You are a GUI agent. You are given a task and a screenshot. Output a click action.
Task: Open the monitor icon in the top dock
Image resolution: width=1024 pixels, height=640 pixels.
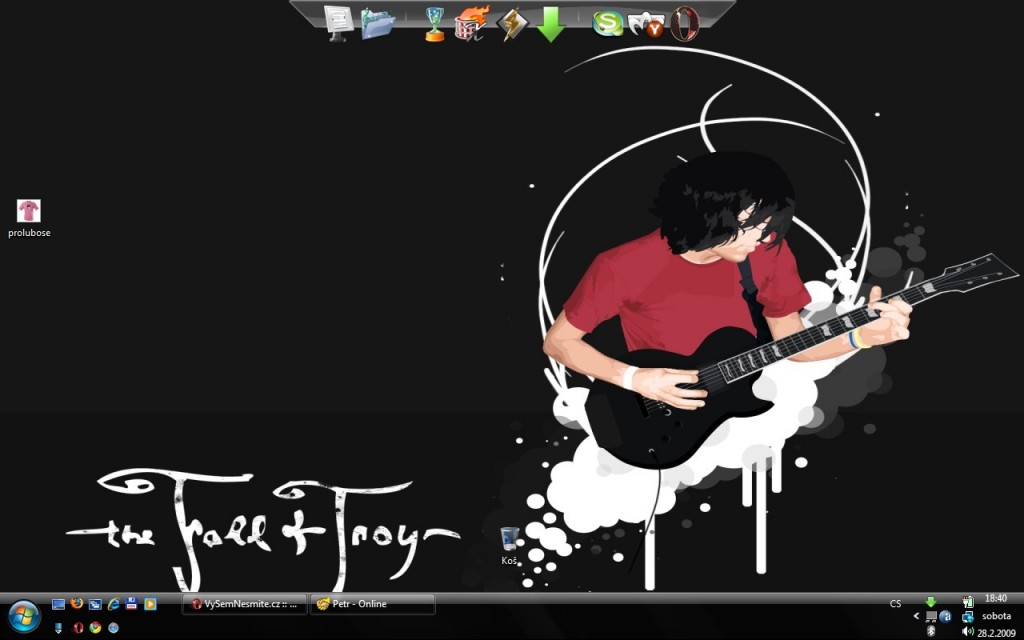338,24
